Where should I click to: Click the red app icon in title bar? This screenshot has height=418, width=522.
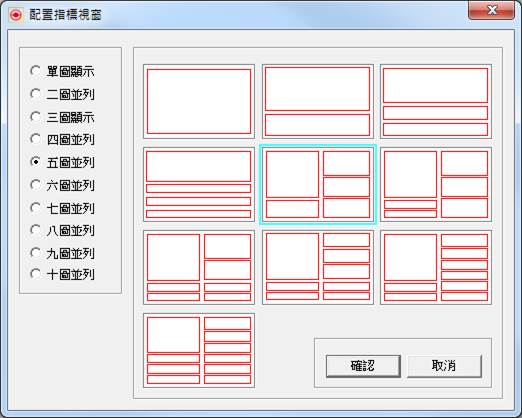coord(16,15)
